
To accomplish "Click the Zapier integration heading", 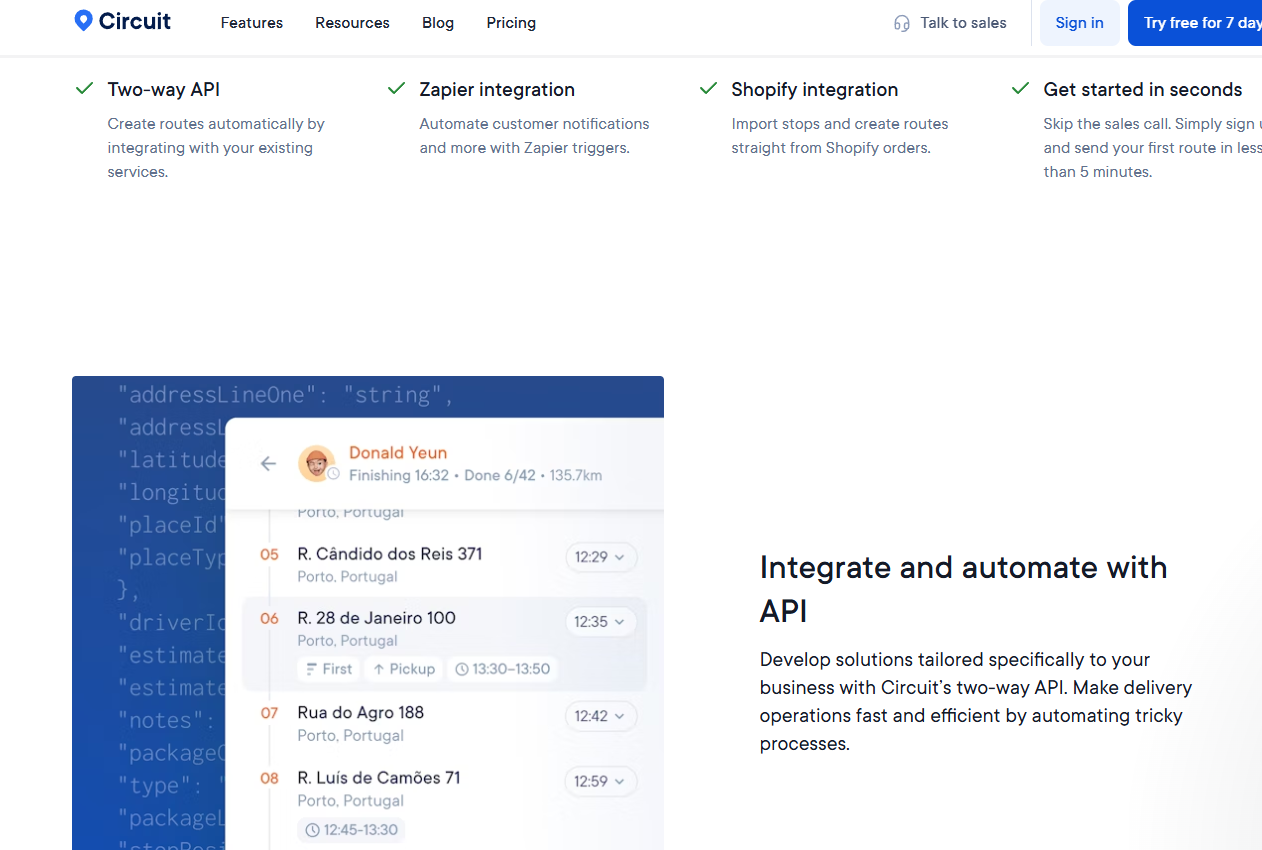I will [497, 89].
